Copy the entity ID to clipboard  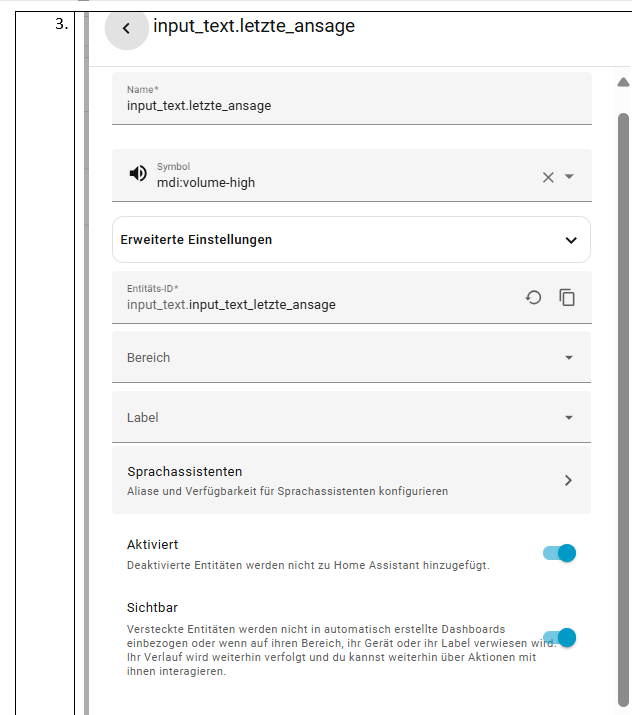(x=567, y=297)
